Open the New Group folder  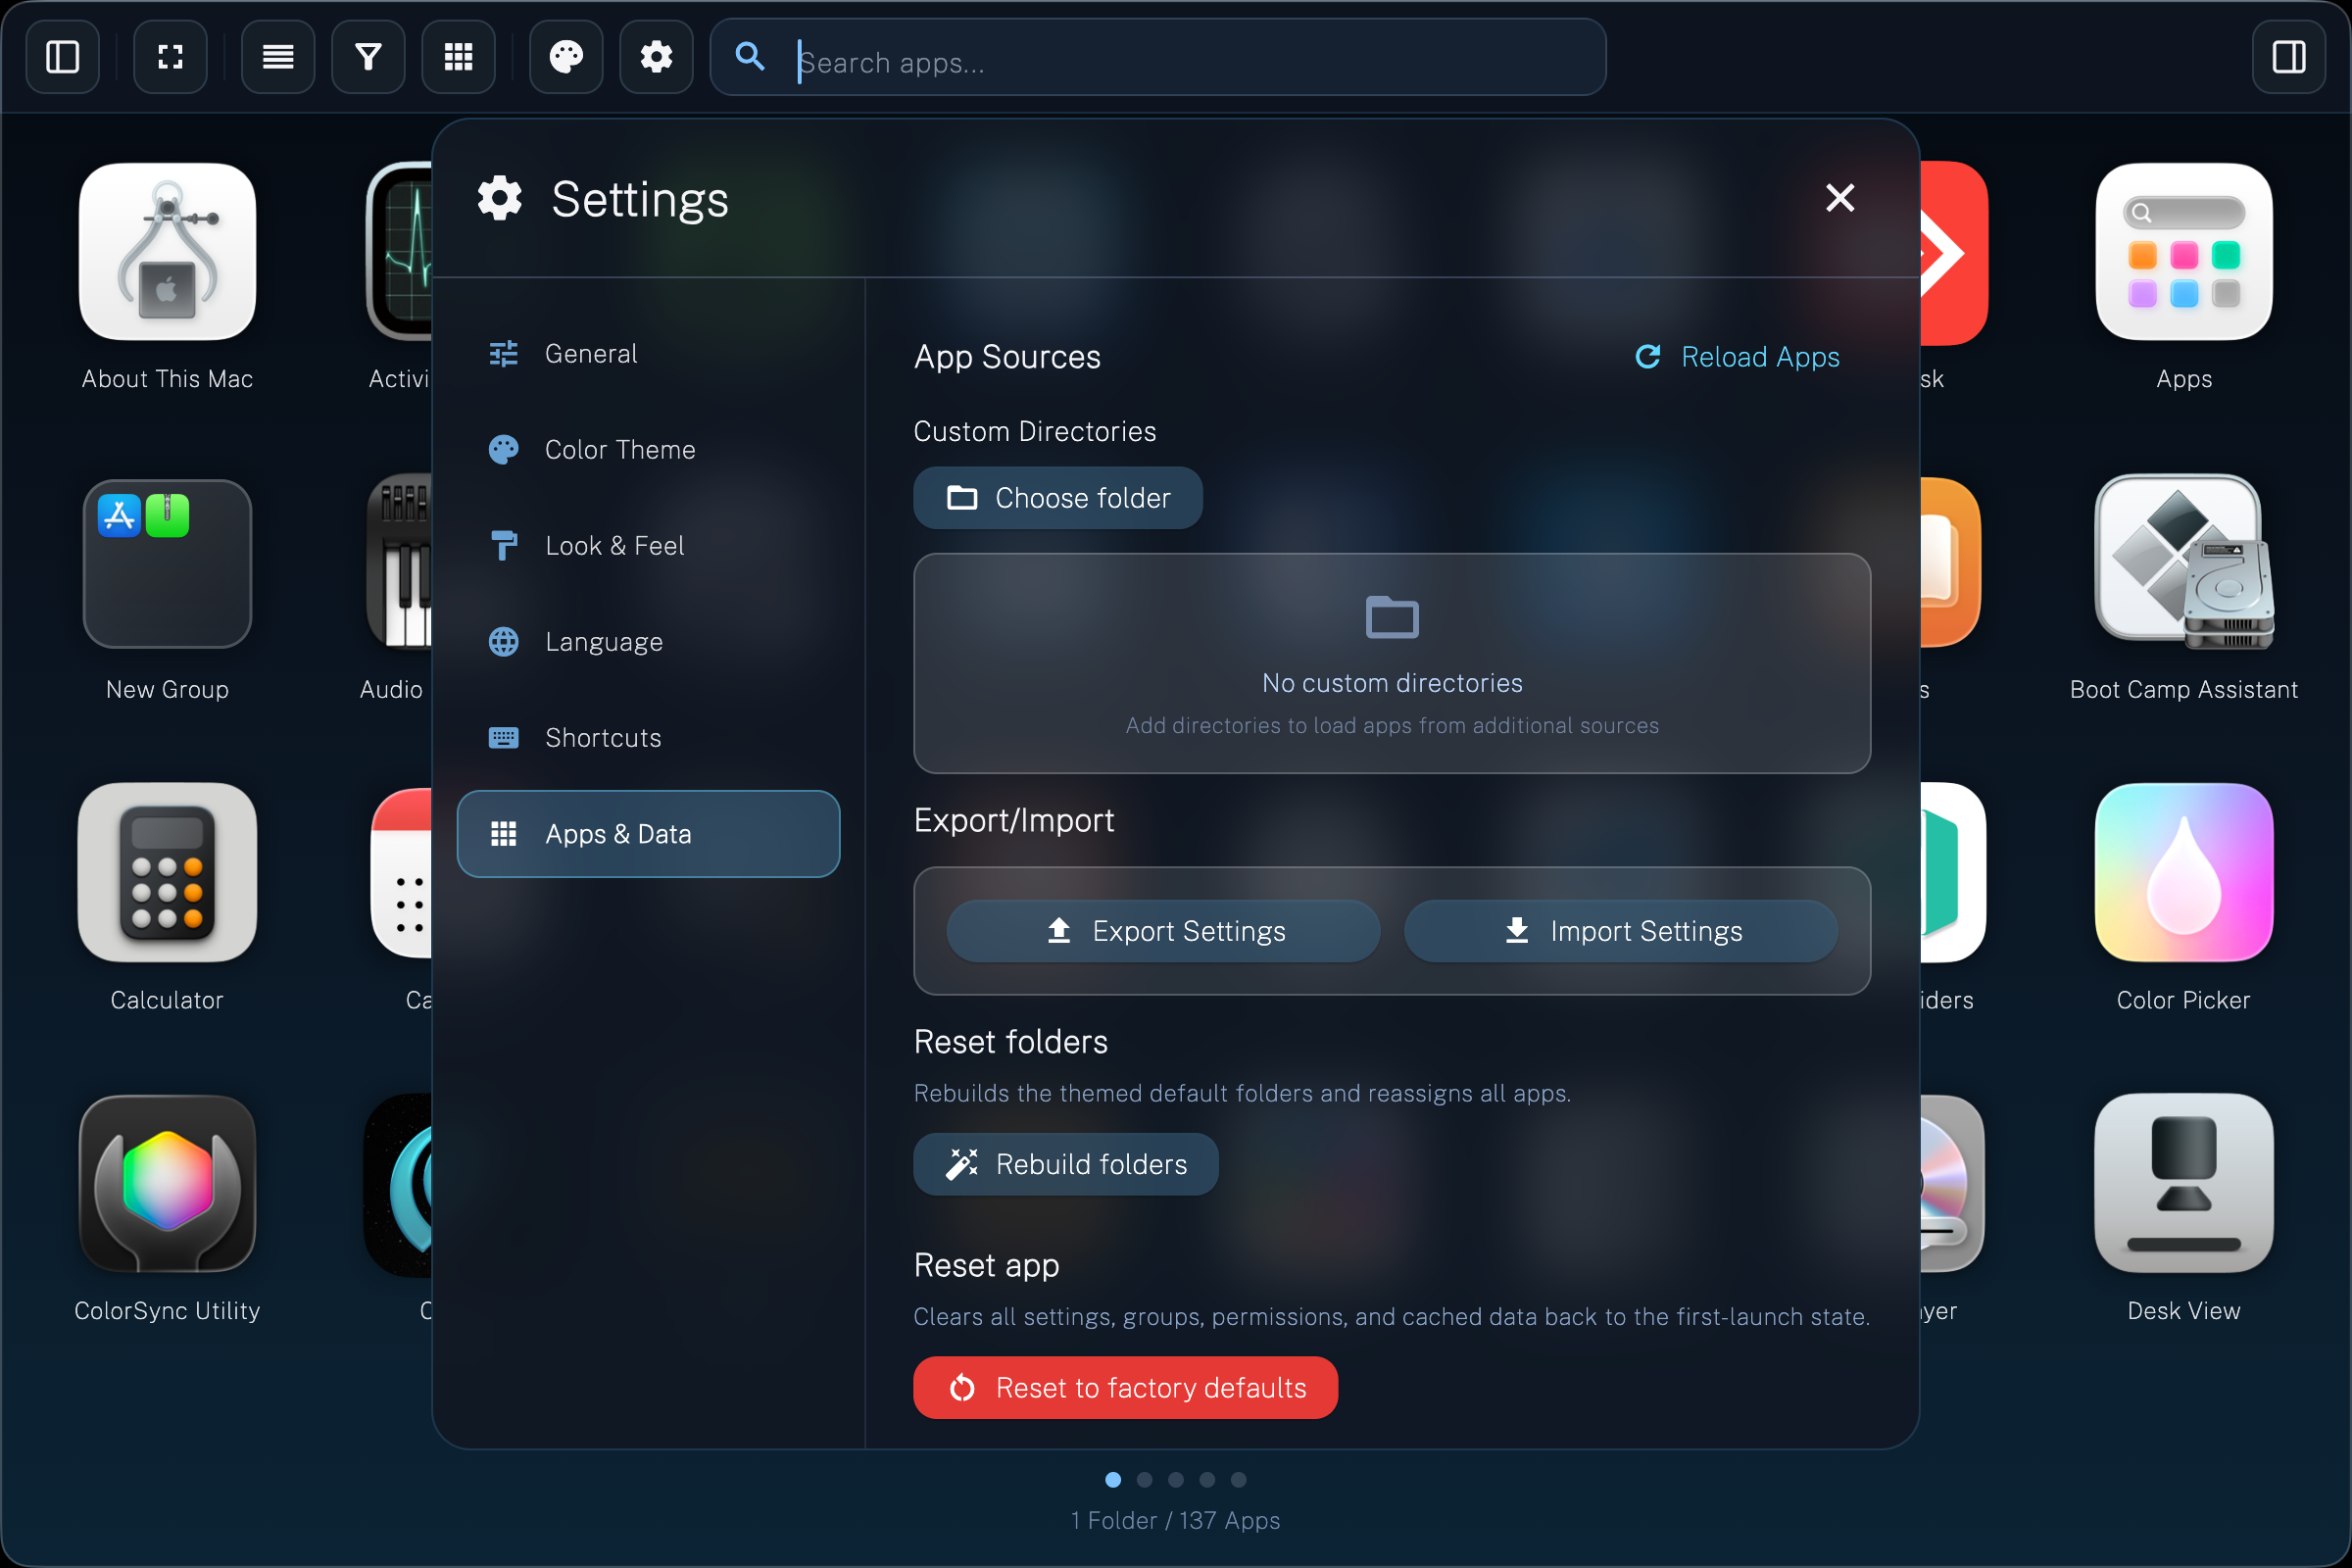tap(166, 564)
